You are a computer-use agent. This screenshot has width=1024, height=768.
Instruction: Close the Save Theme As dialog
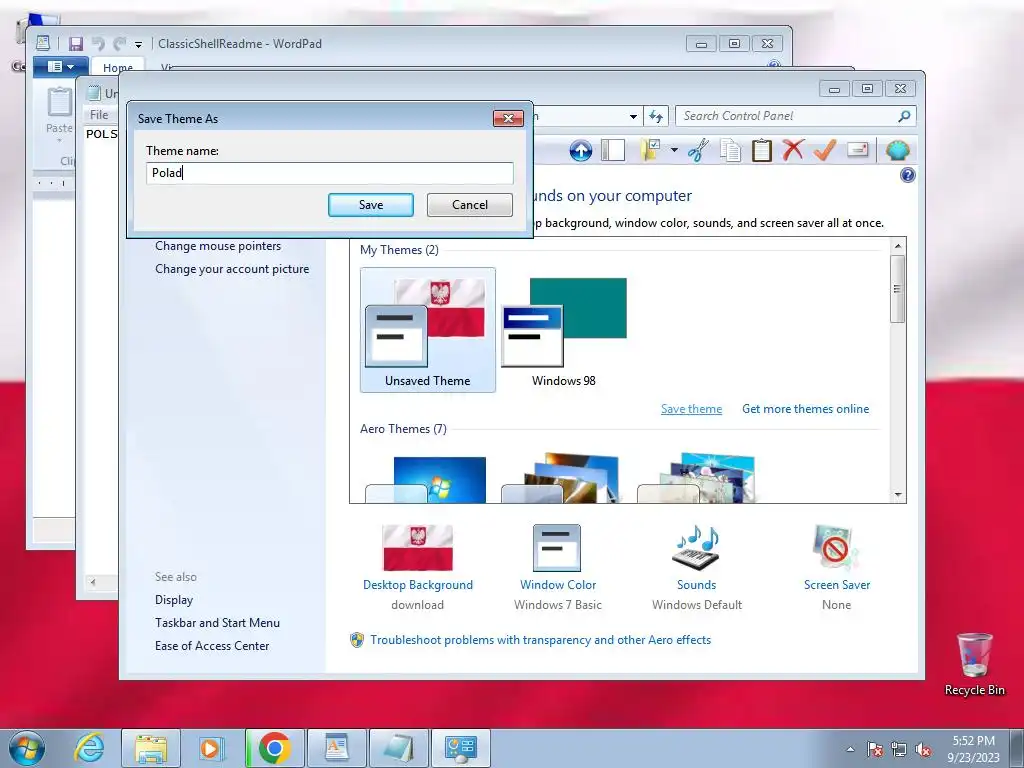pos(508,118)
